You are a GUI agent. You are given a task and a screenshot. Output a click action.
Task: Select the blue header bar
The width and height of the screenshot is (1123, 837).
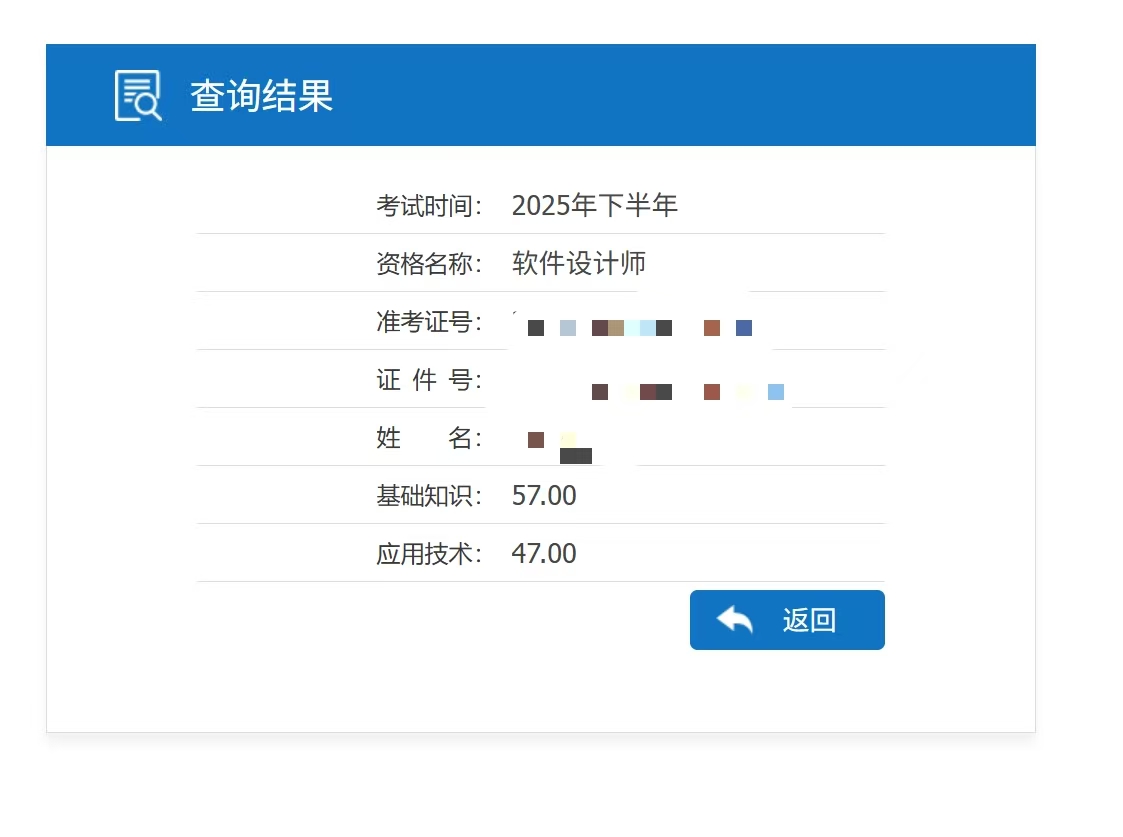tap(540, 93)
